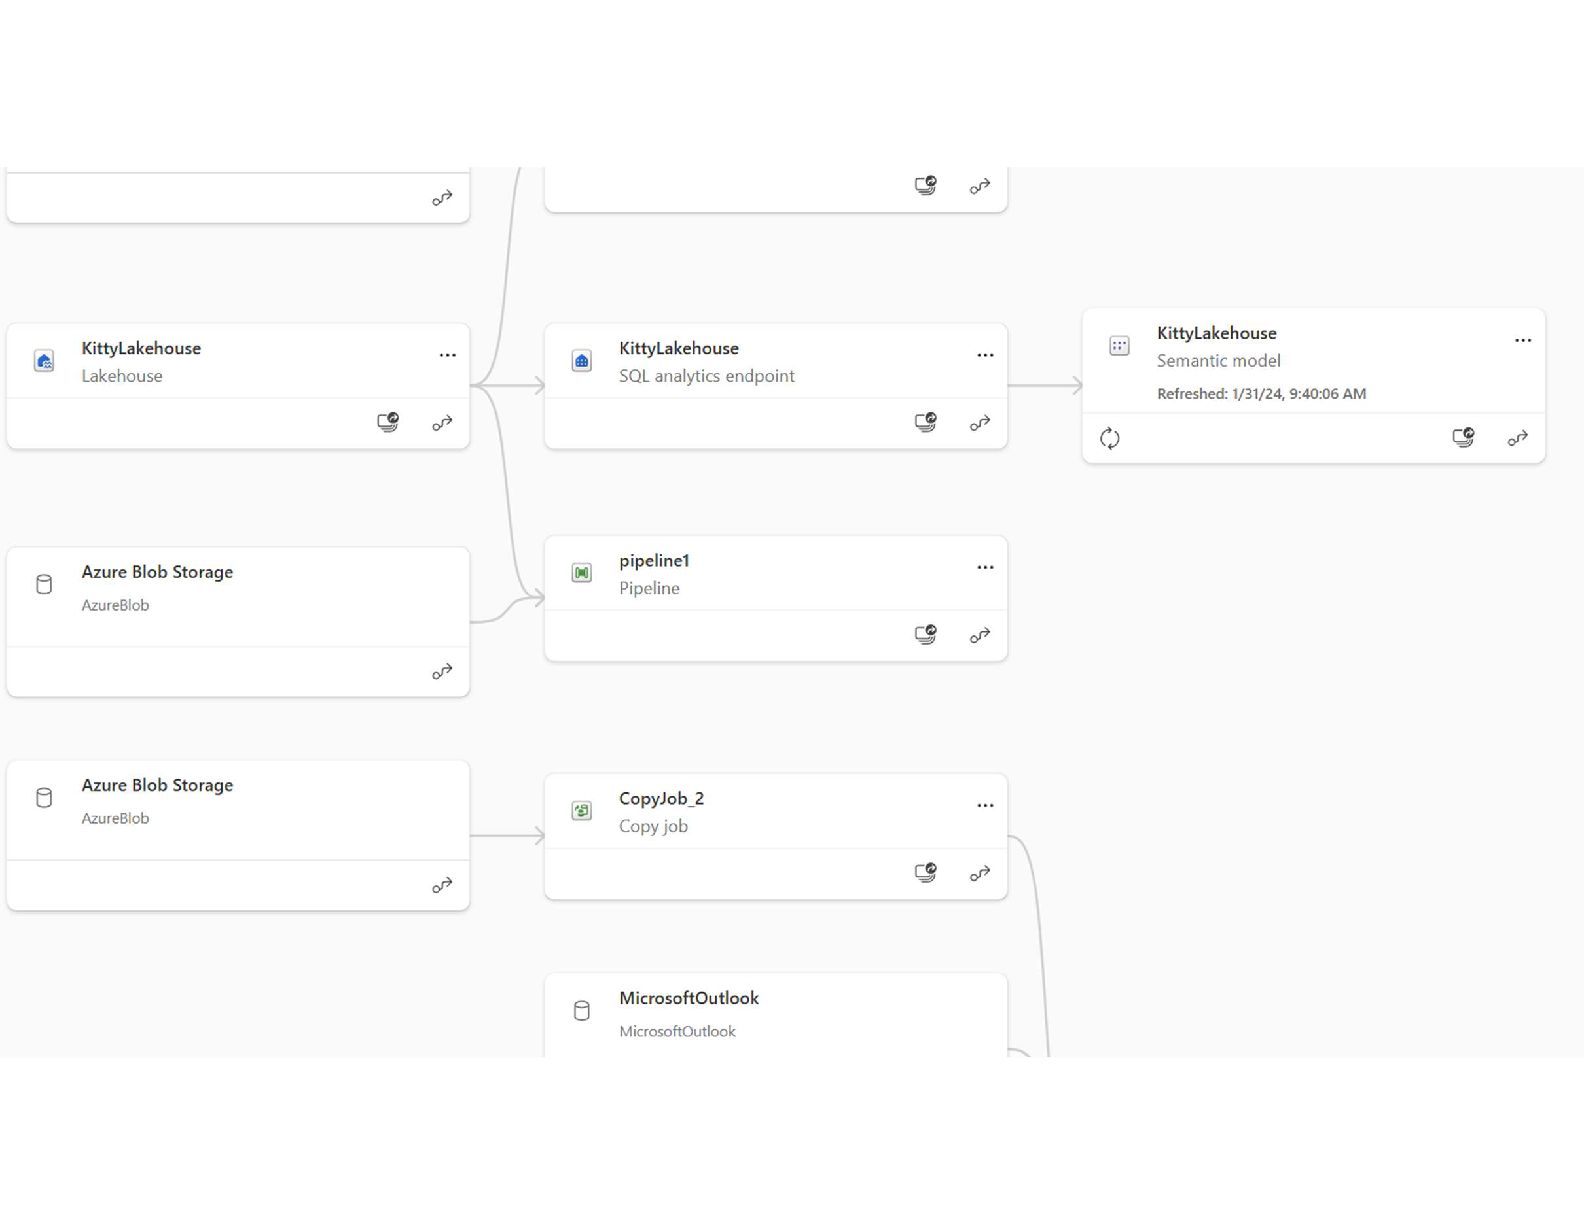
Task: Open more options for SQL analytics endpoint
Action: point(986,355)
